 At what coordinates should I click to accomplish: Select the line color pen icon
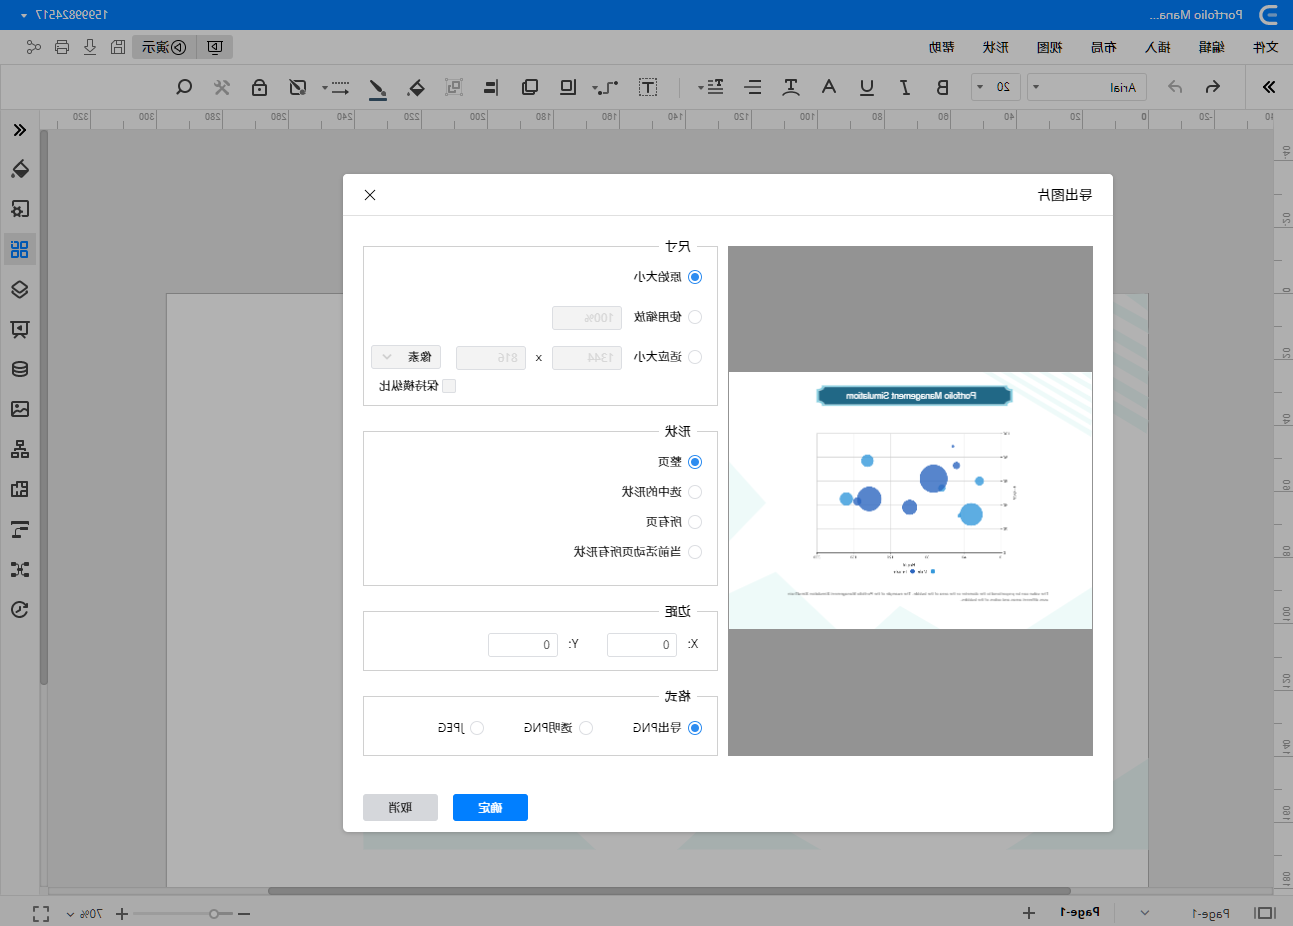coord(377,88)
